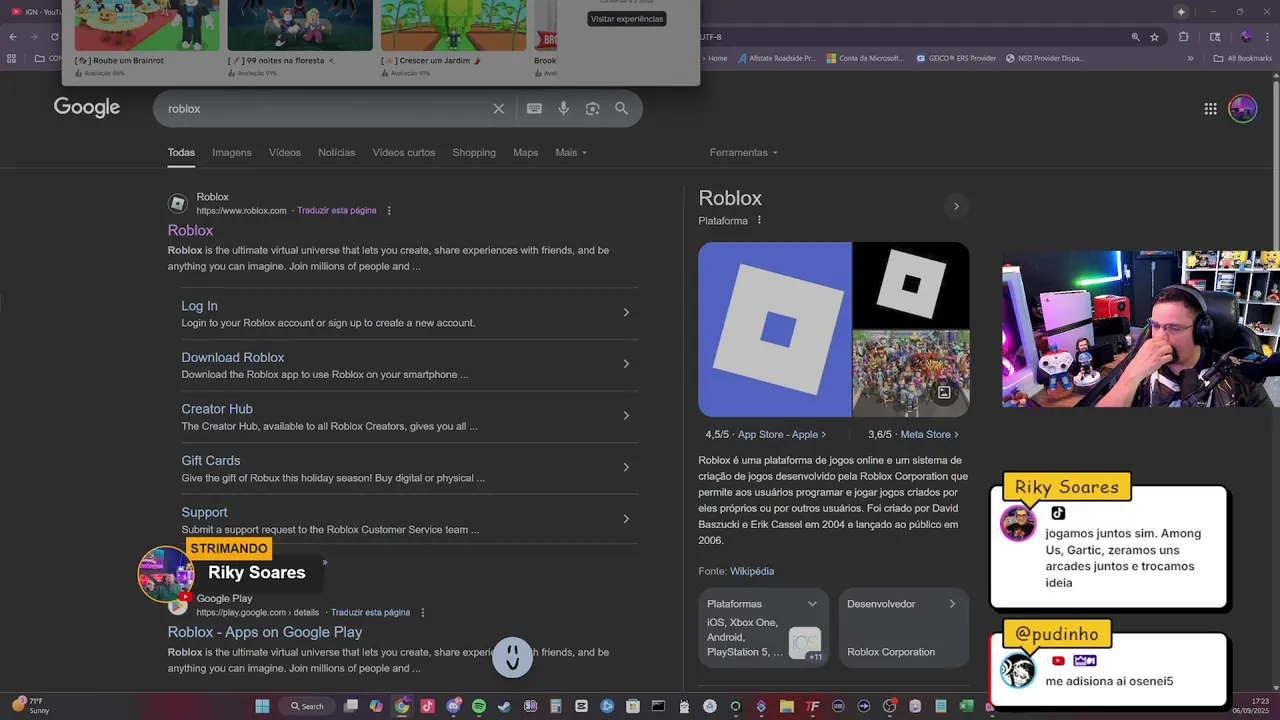Click the arrow beside Roblox panel title
The height and width of the screenshot is (720, 1280).
pos(956,207)
